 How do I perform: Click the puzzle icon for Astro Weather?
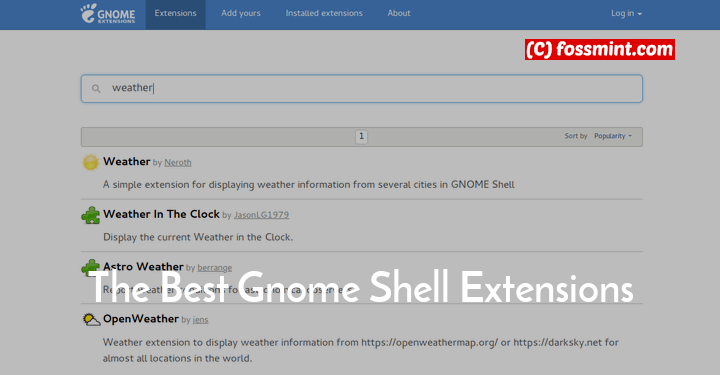coord(90,267)
